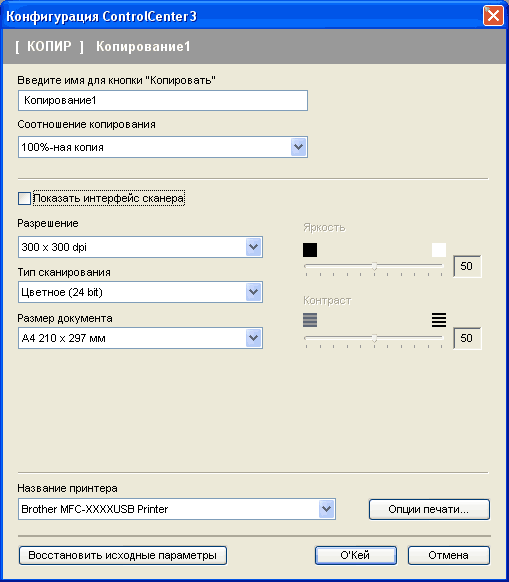Click the contrast value box showing 50
Screen dimensions: 509x582
(467, 338)
